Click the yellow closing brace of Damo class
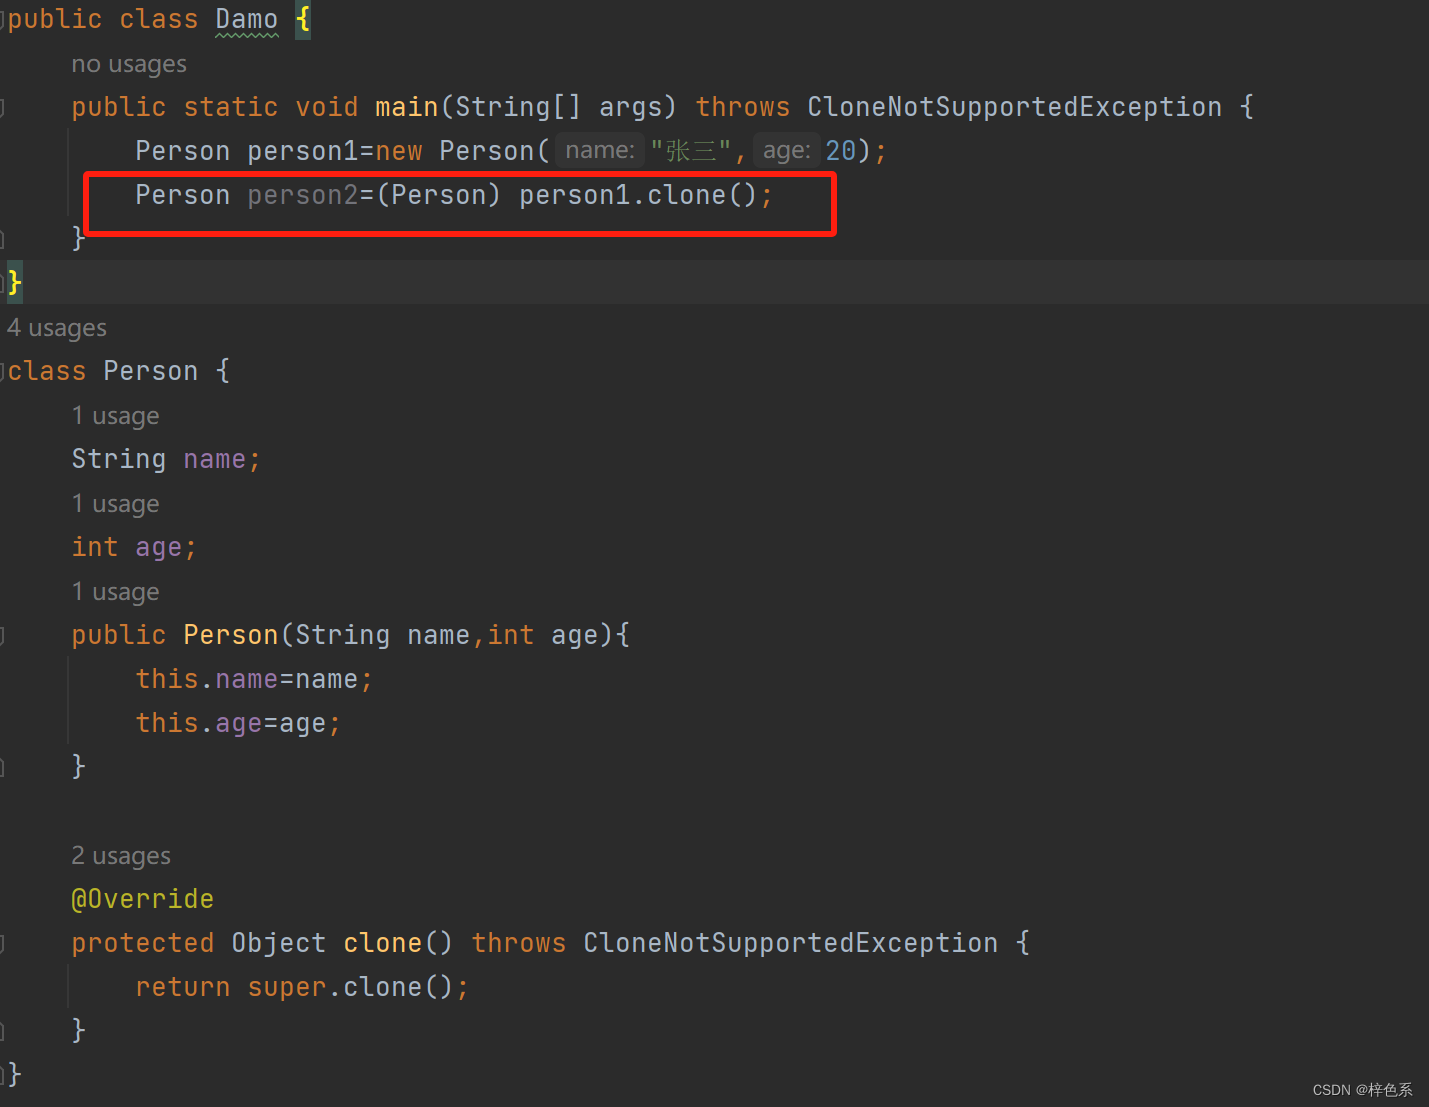The image size is (1429, 1107). tap(14, 283)
